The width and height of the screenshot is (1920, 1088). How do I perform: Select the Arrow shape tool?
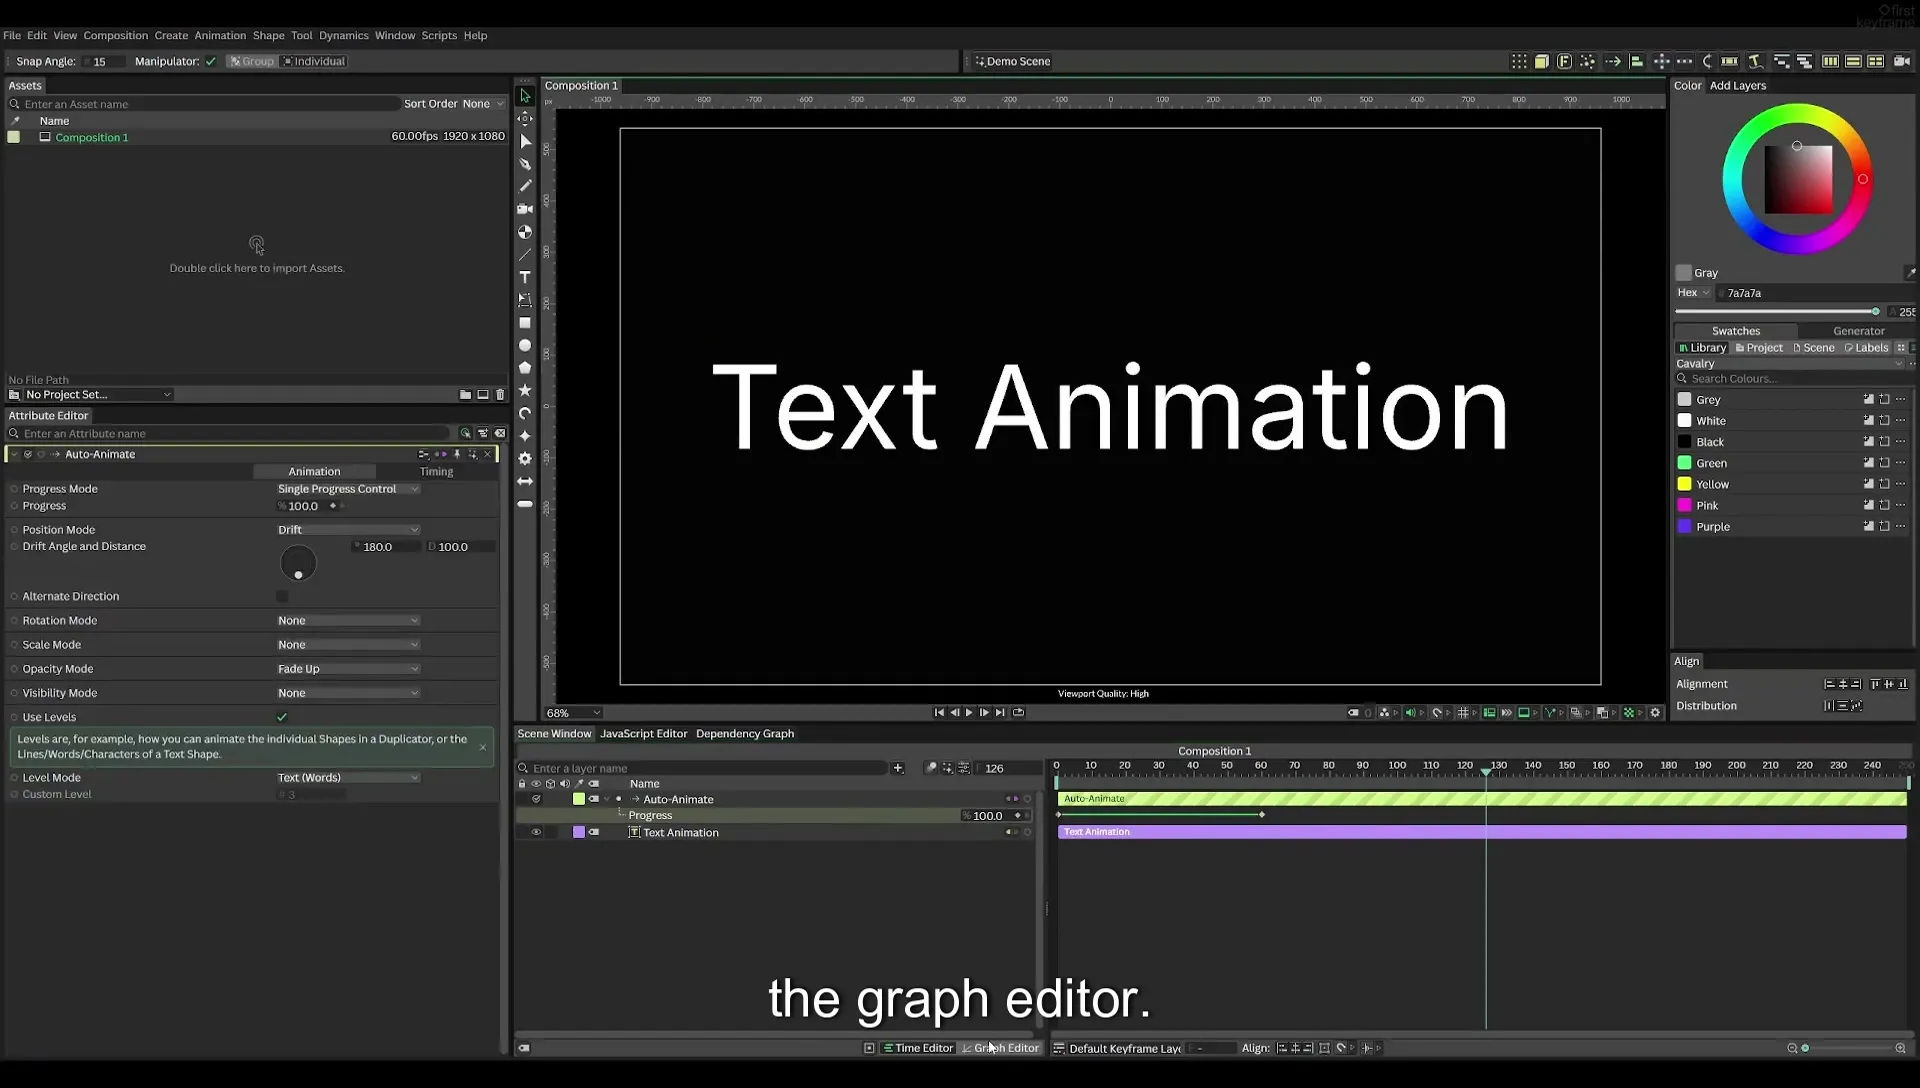click(525, 481)
